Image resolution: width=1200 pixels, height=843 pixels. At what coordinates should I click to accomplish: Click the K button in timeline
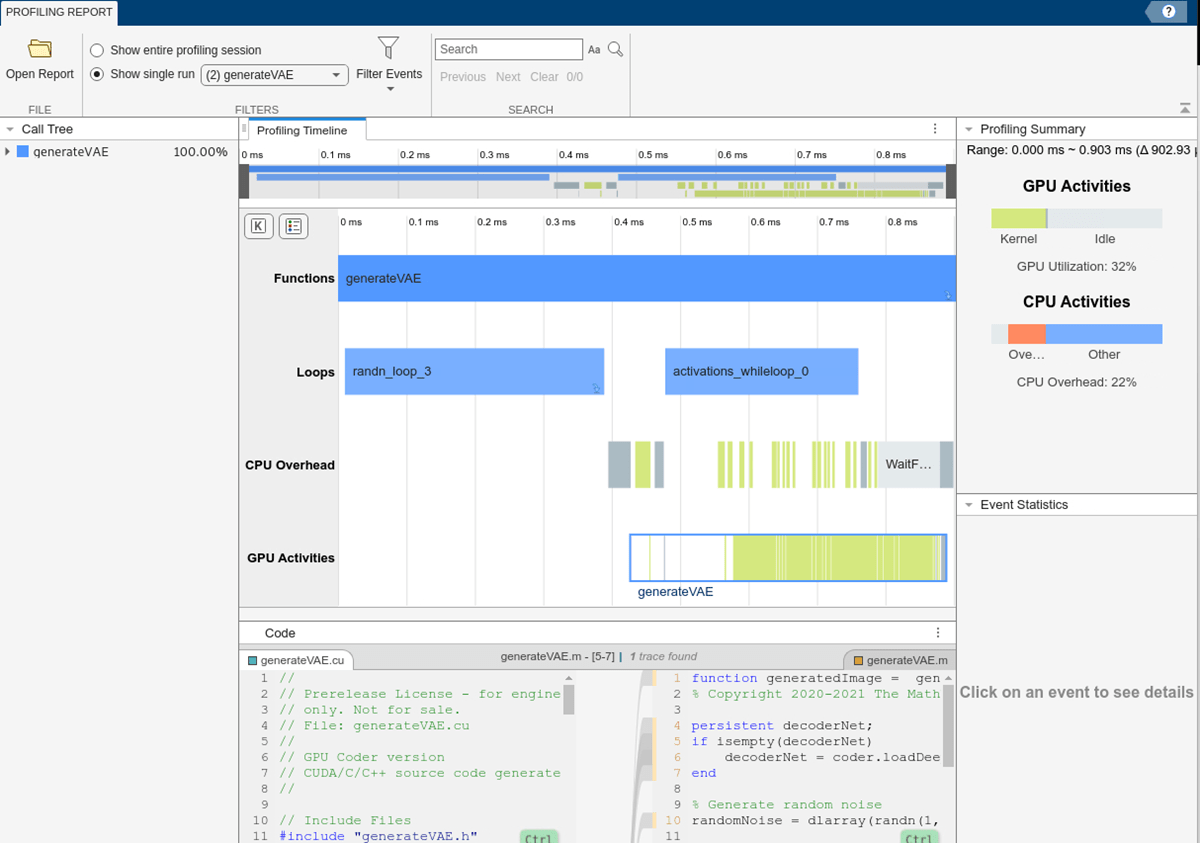click(259, 226)
